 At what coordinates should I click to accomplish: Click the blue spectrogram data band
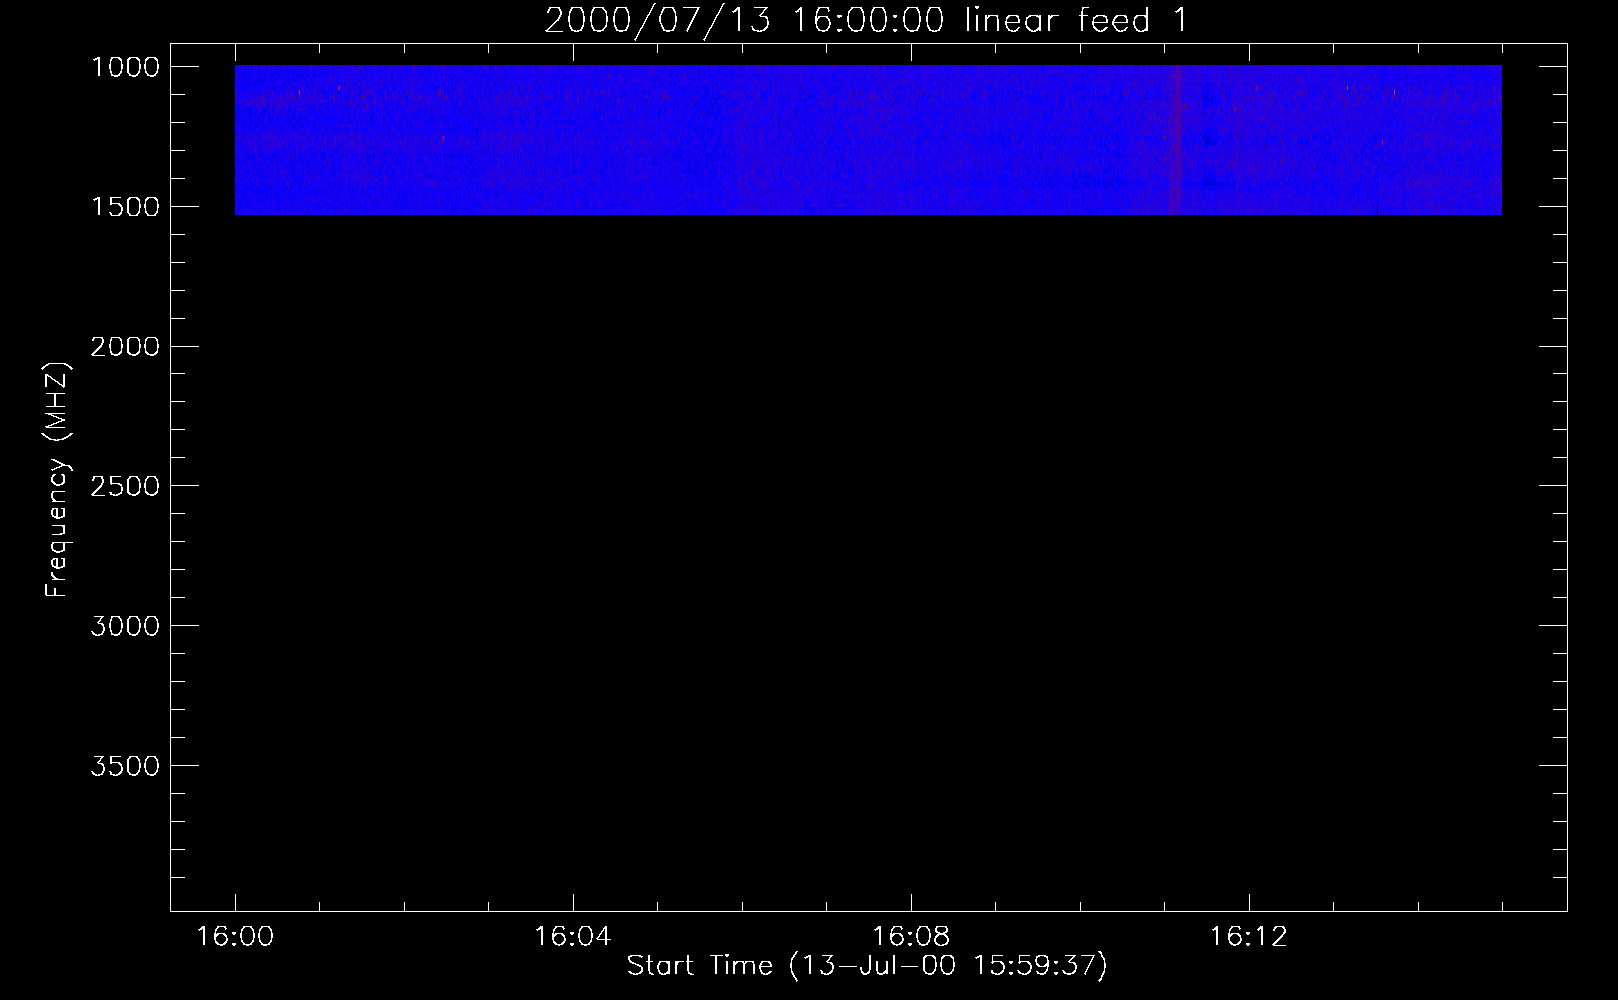(868, 140)
